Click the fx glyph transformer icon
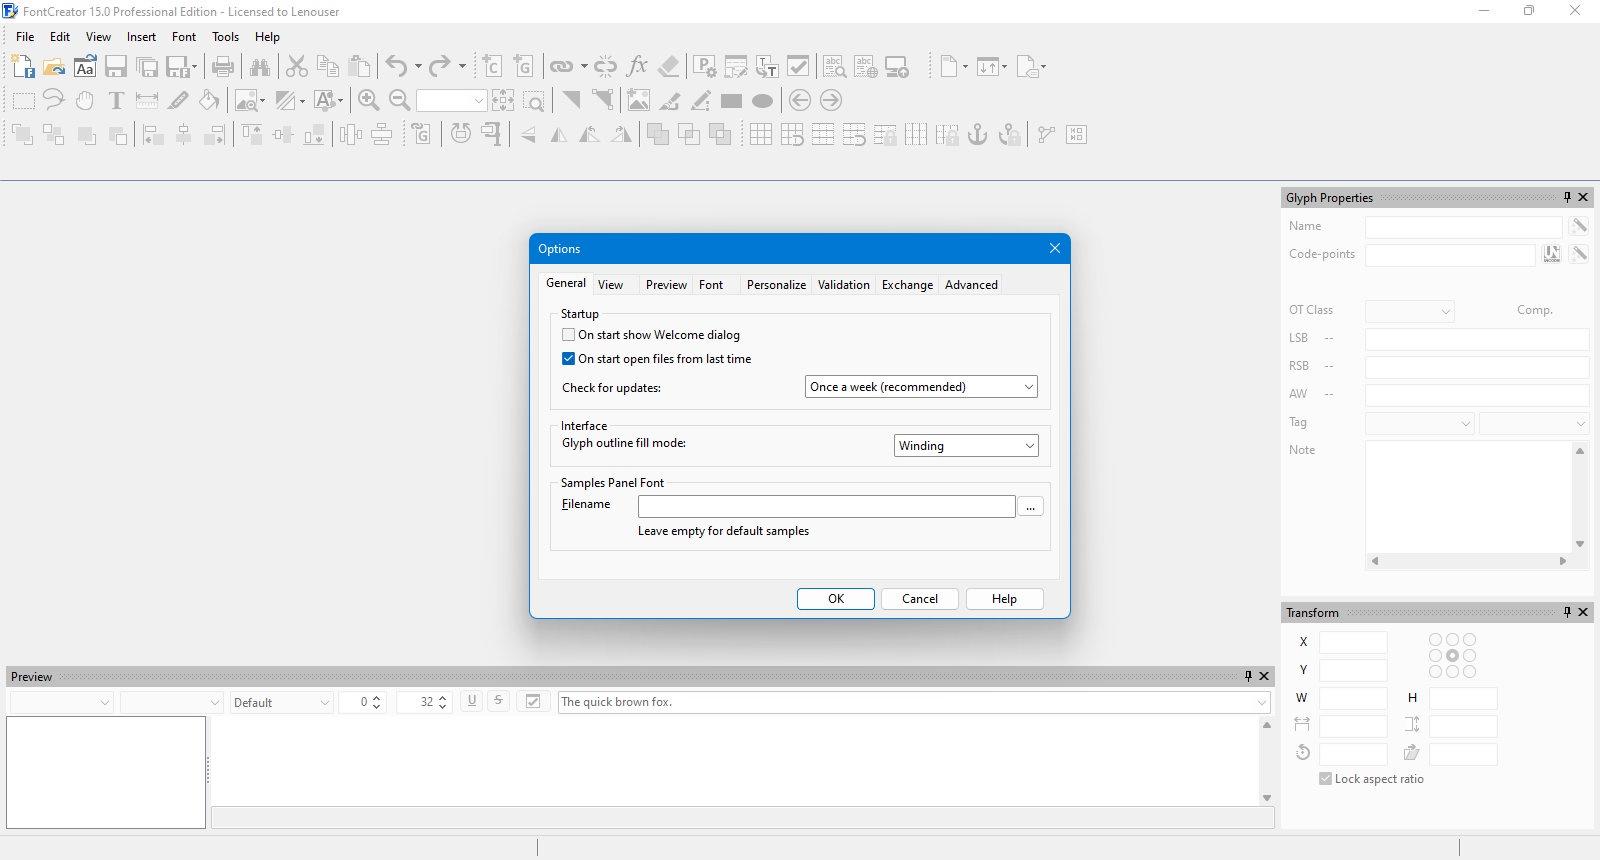This screenshot has height=860, width=1600. pos(637,67)
